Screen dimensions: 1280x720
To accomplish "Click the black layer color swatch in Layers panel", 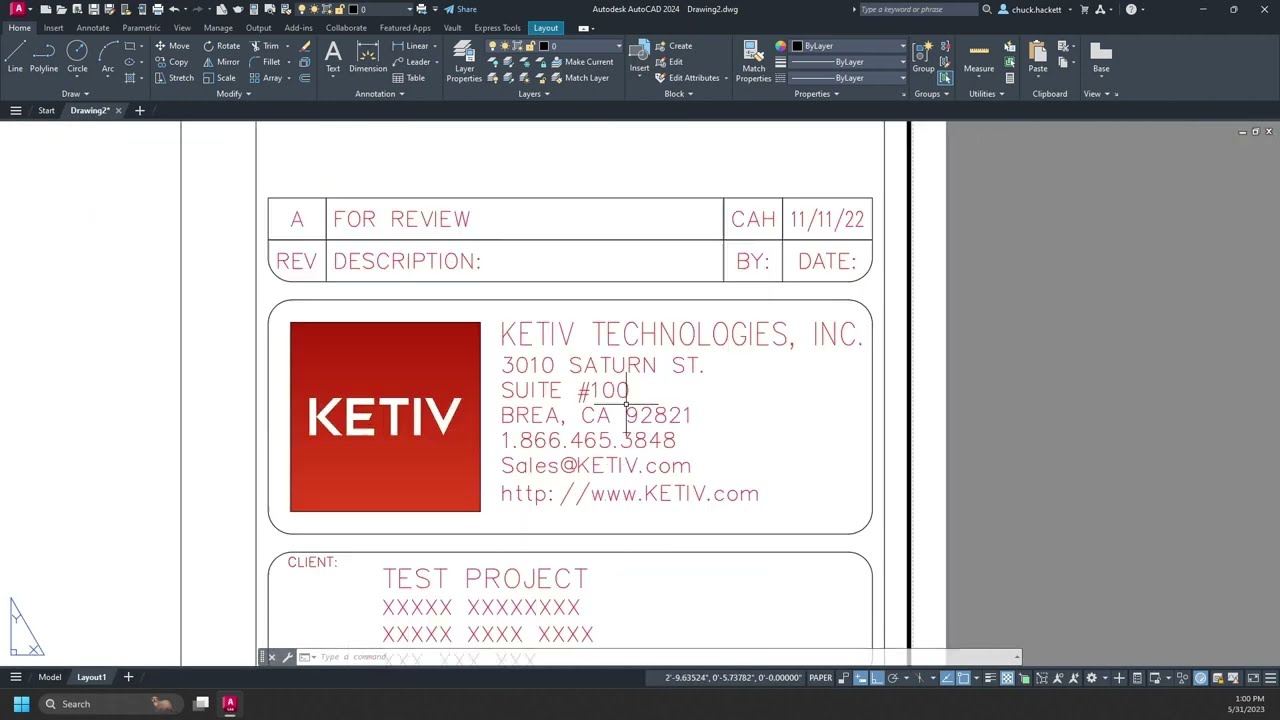I will point(544,46).
